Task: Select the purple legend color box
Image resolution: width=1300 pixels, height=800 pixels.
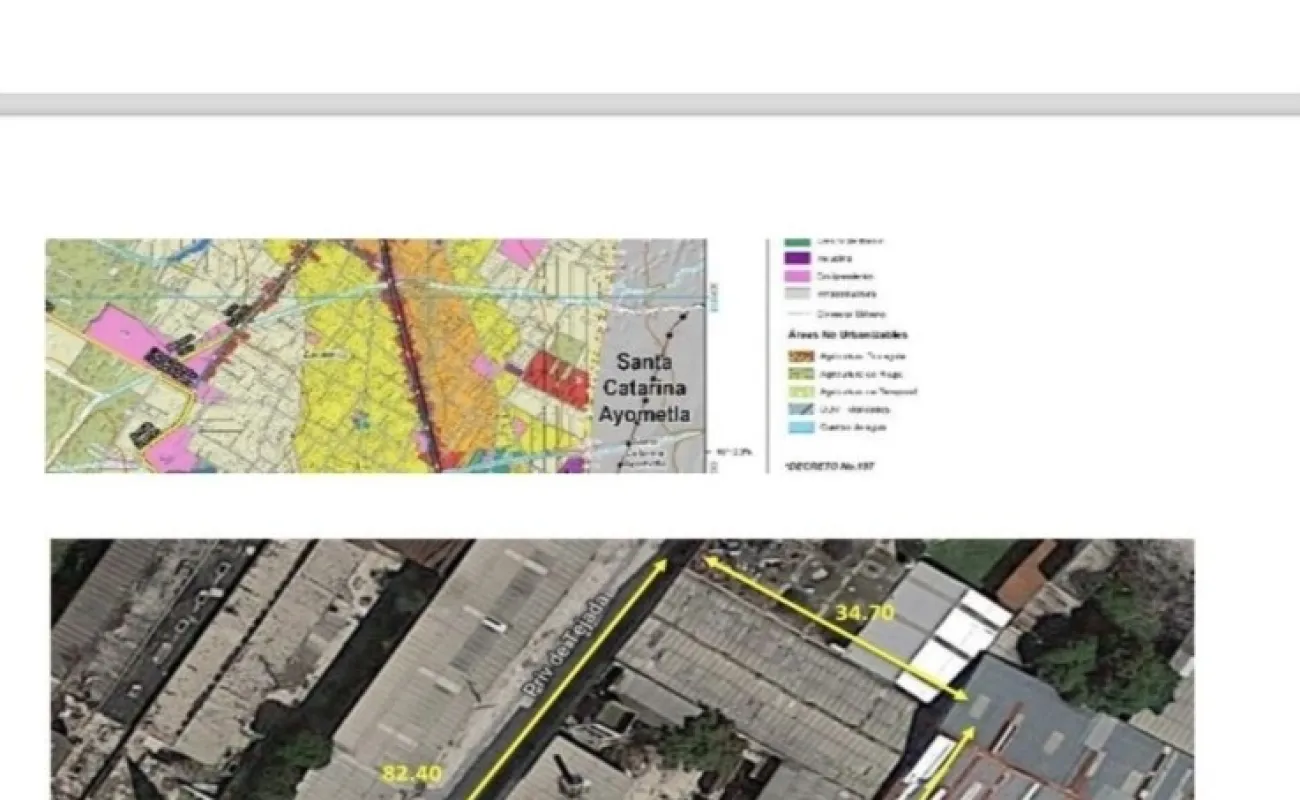Action: pos(798,258)
